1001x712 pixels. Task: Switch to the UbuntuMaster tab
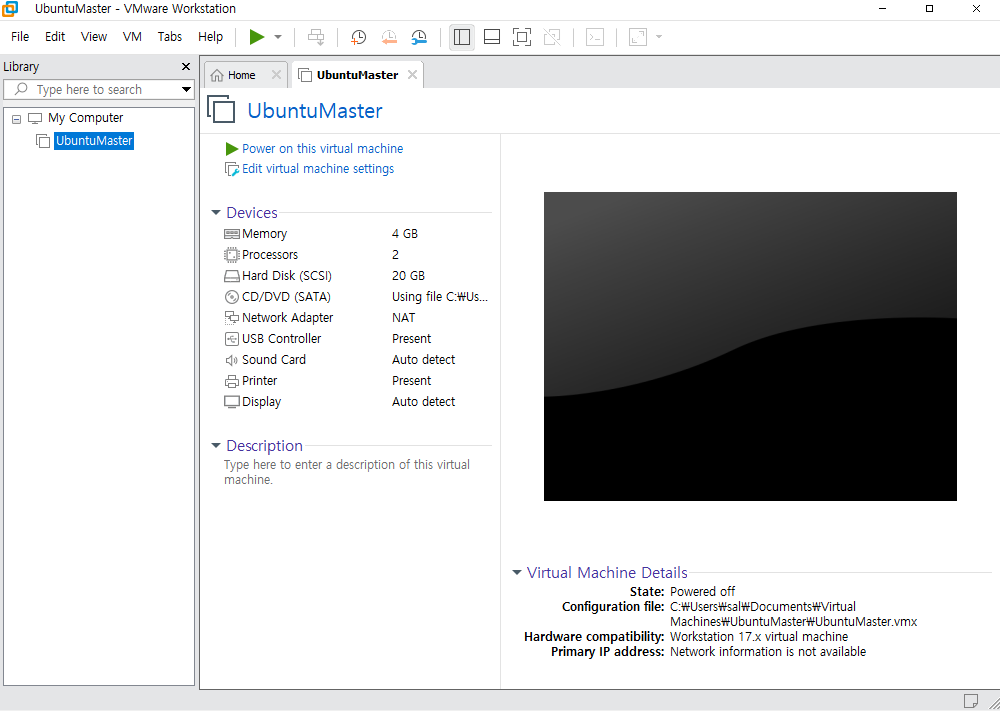357,75
